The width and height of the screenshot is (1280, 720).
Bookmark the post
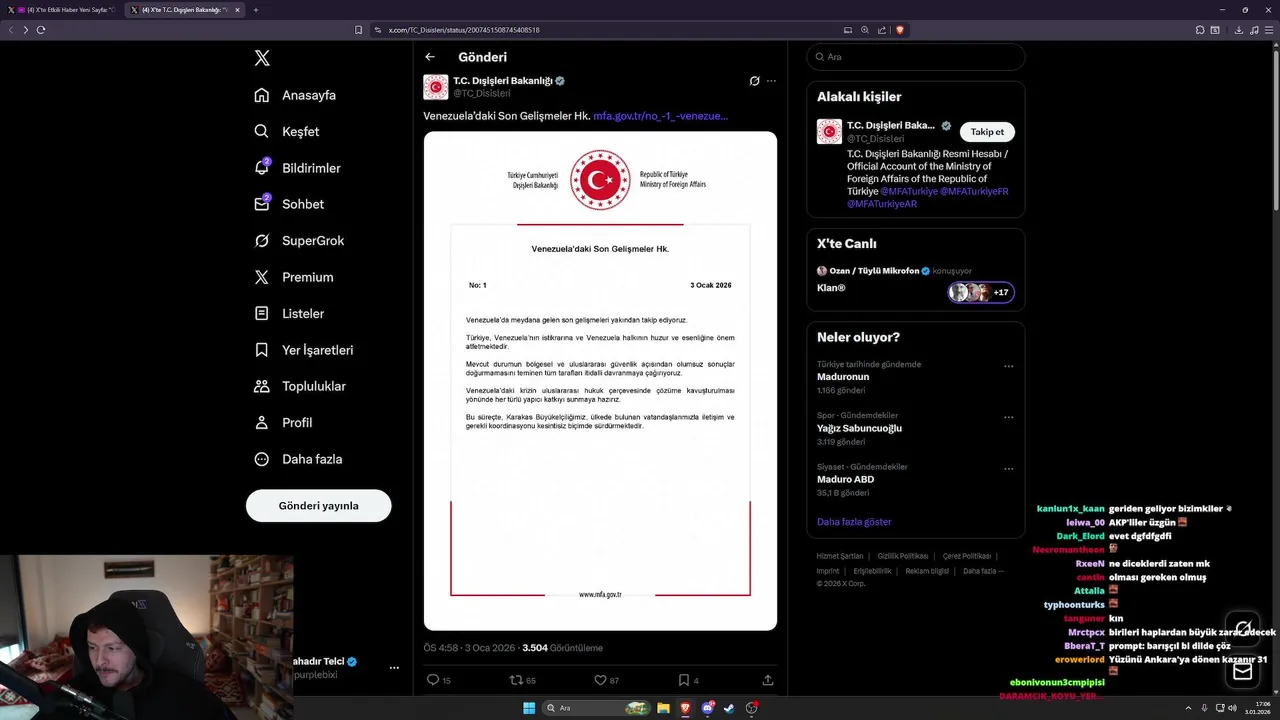click(x=683, y=680)
